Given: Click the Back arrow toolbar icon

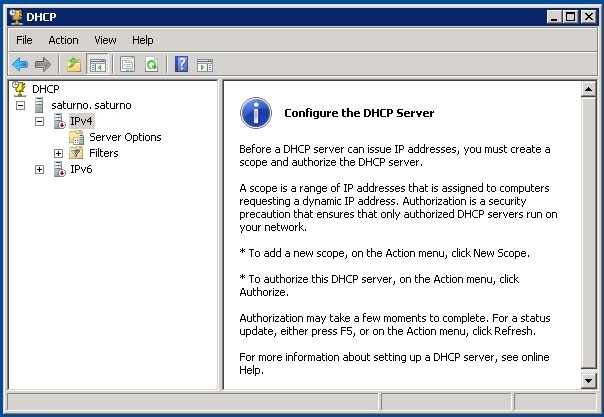Looking at the screenshot, I should 20,65.
